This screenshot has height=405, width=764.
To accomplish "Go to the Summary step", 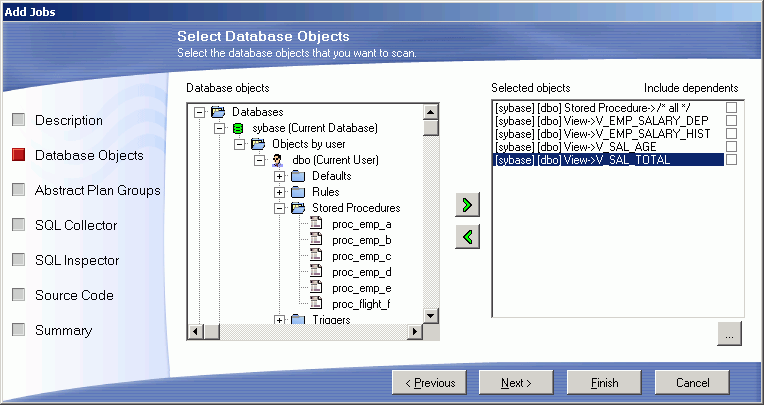I will (x=63, y=330).
